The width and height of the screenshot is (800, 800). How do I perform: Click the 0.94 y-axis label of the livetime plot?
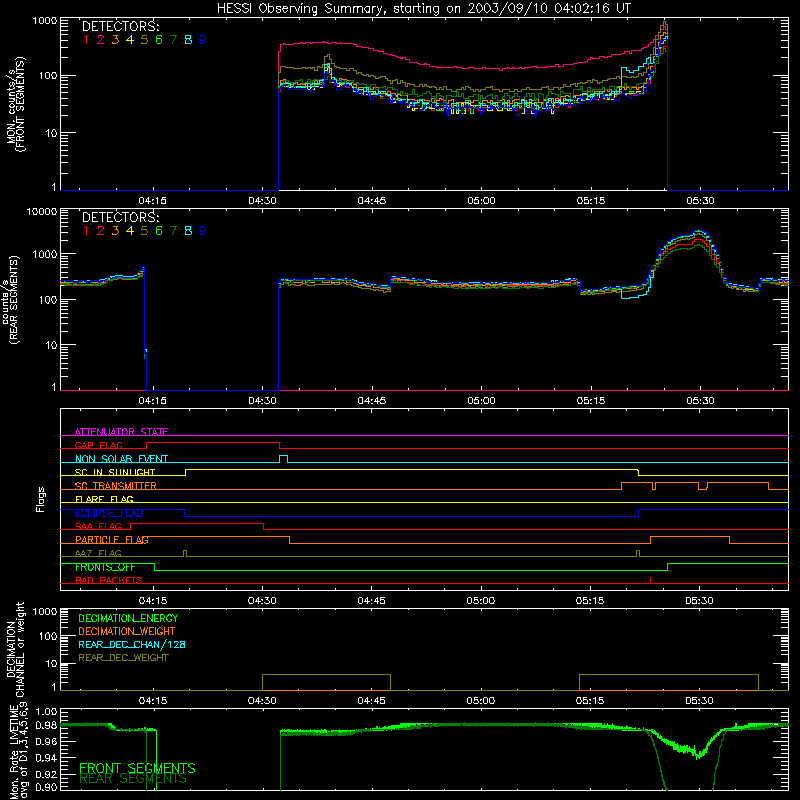[x=46, y=758]
